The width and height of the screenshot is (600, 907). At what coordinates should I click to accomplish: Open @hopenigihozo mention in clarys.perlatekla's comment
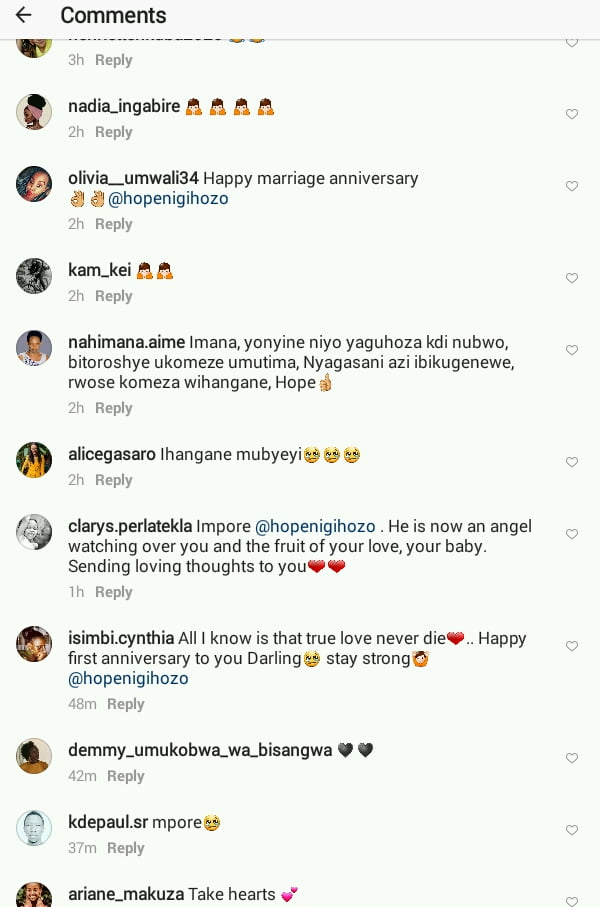[316, 526]
